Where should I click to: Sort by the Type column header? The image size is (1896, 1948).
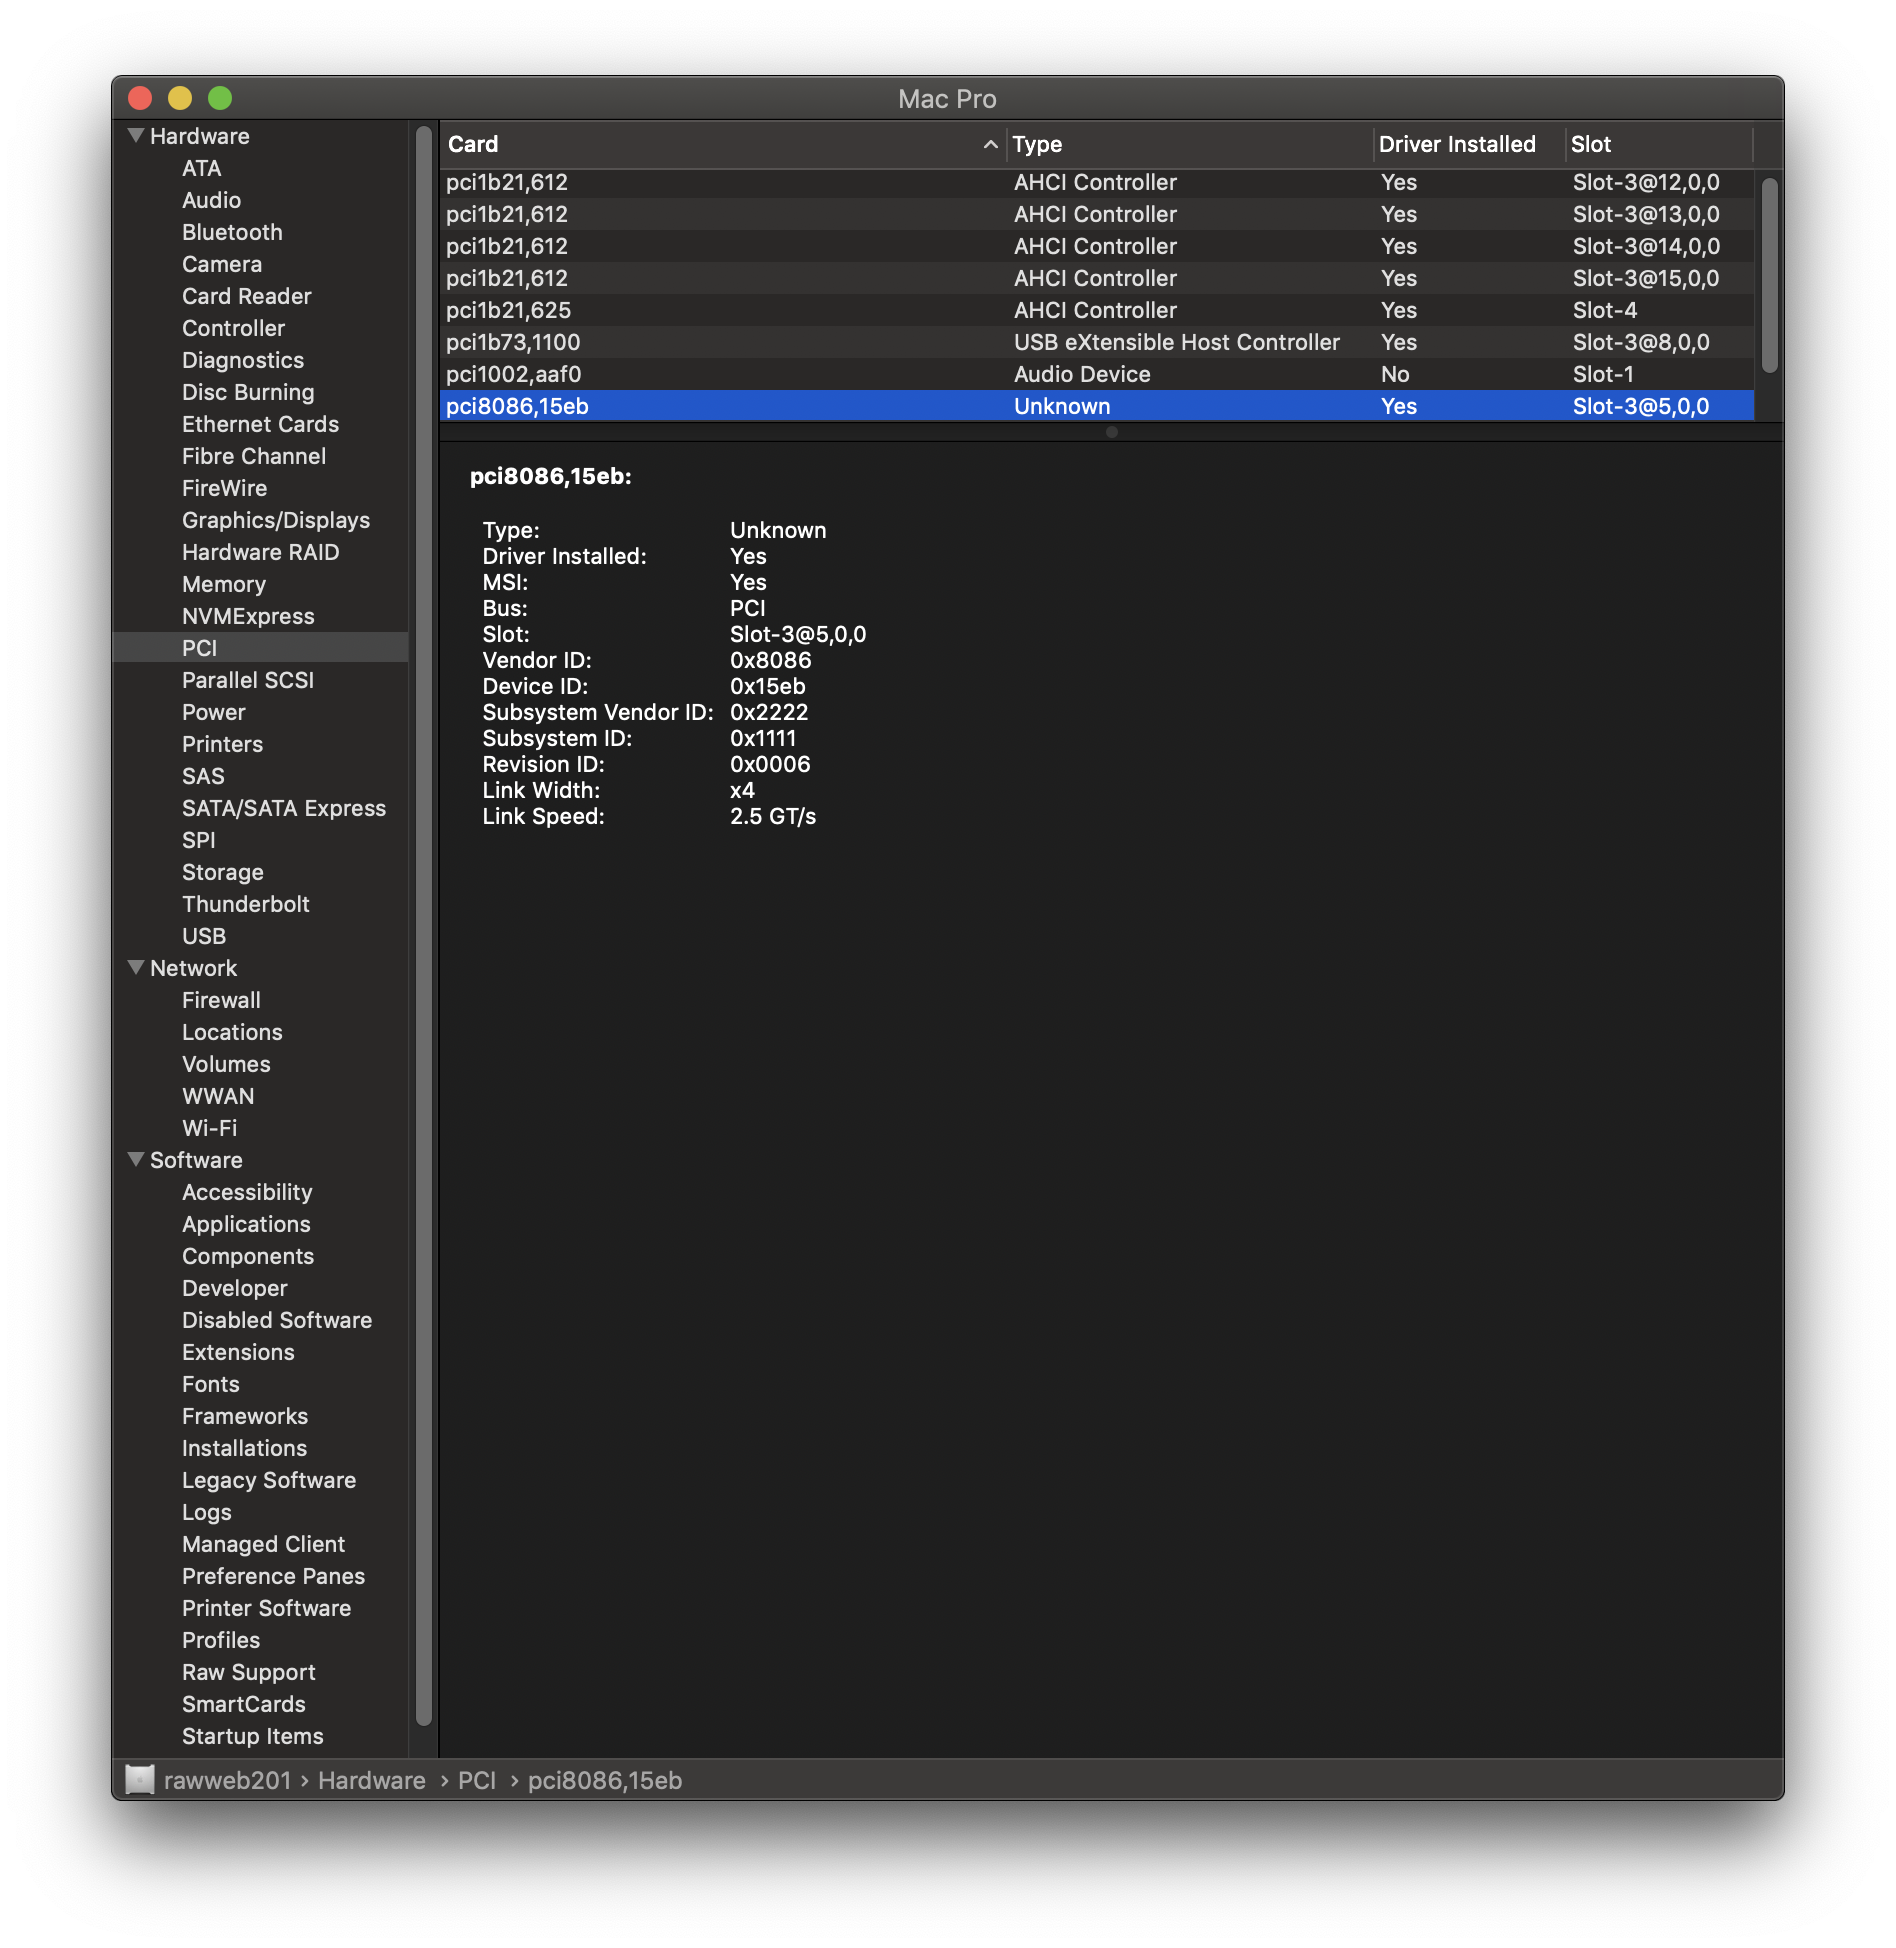(x=1190, y=144)
